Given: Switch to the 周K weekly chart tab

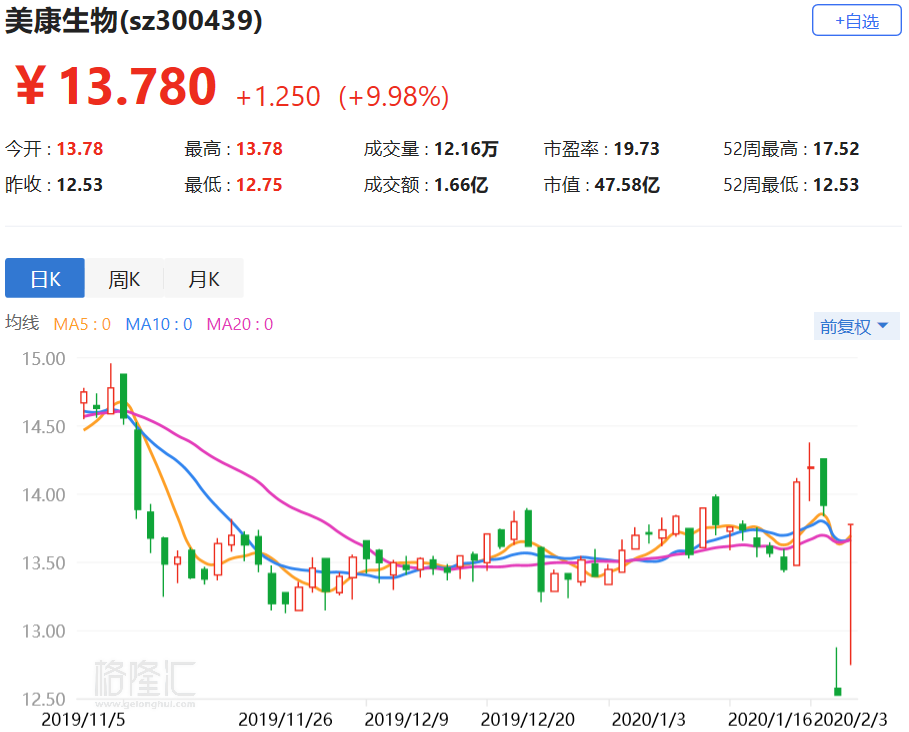Looking at the screenshot, I should click(124, 278).
